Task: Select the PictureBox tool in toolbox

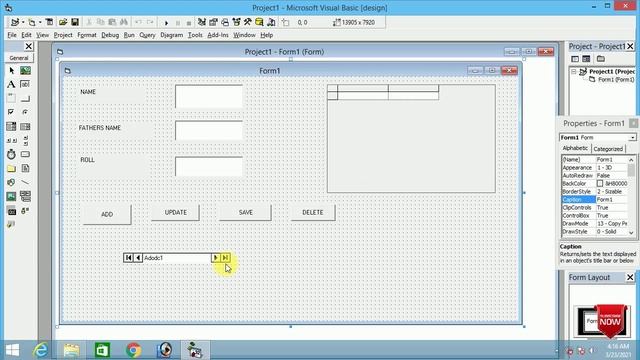Action: [x=25, y=71]
